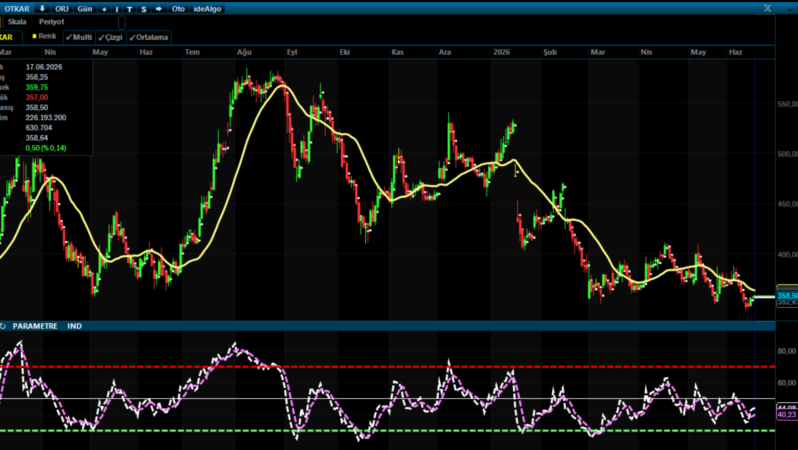Screen dimensions: 798x450
Task: Open the IND menu of the indicator panel
Action: tap(74, 326)
